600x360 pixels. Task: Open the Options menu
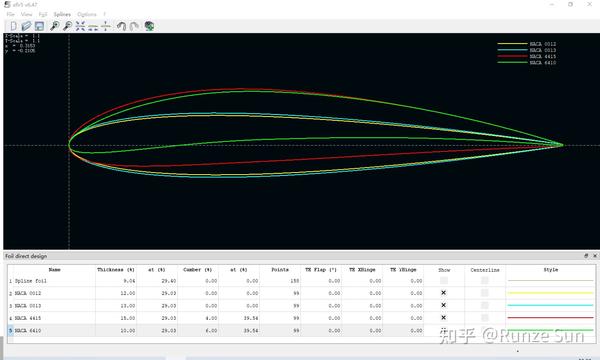[87, 14]
